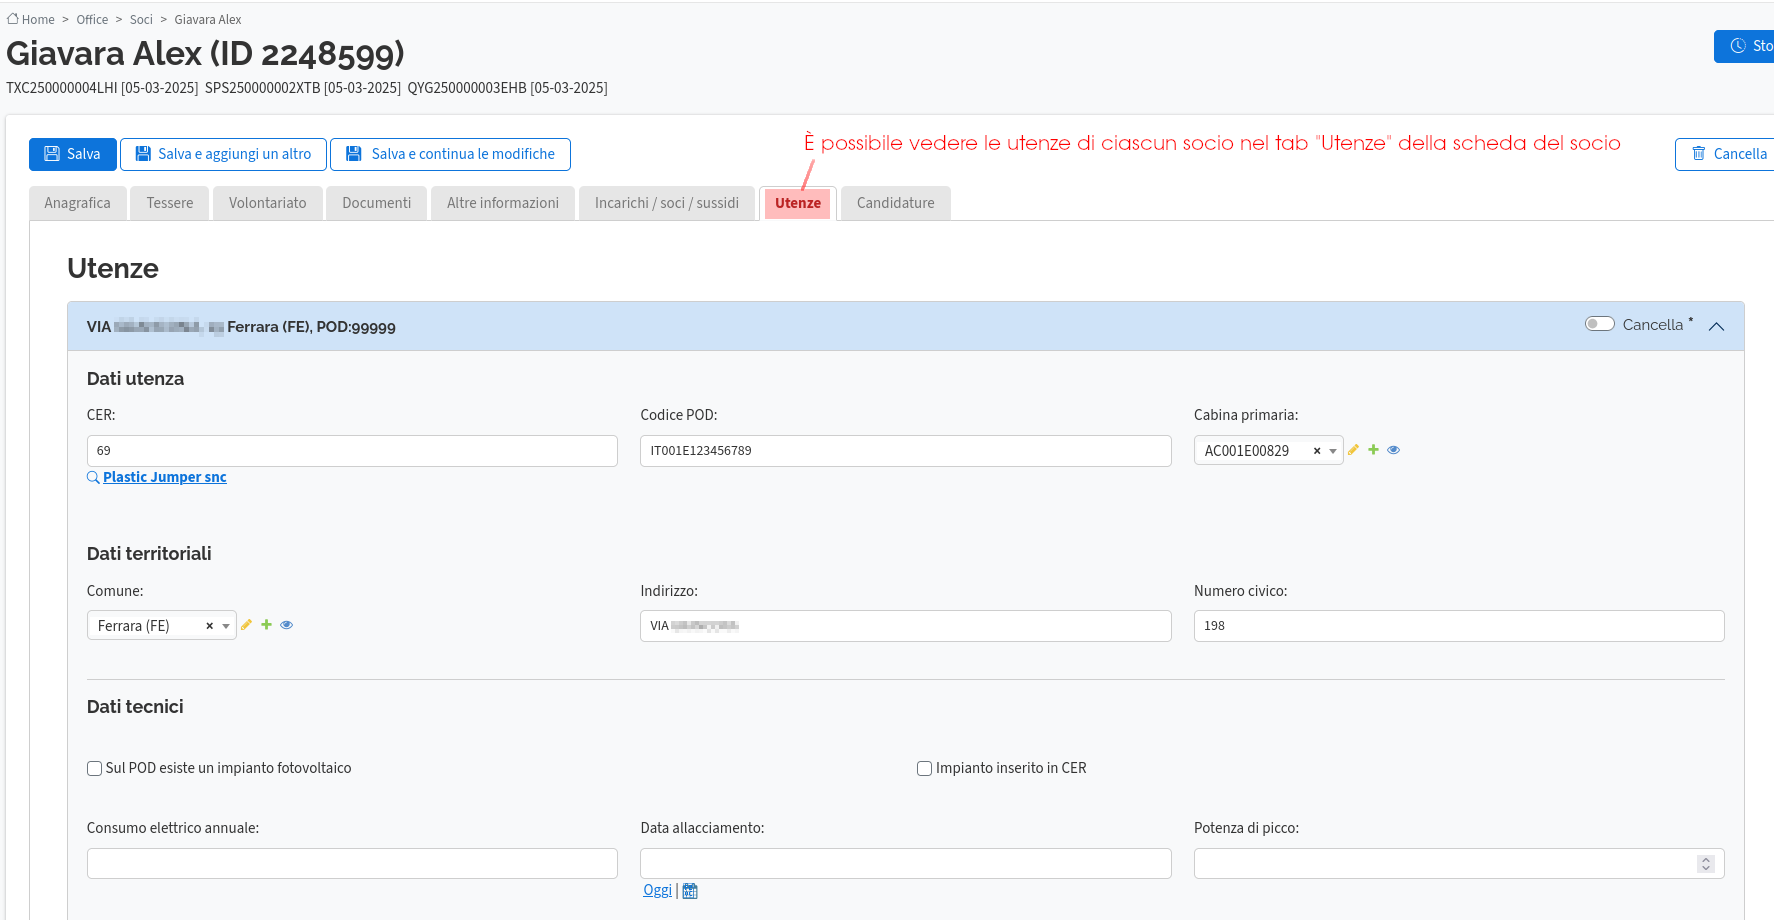Viewport: 1774px width, 920px height.
Task: Clear the Ferrara (FE) selection with the x
Action: (x=209, y=626)
